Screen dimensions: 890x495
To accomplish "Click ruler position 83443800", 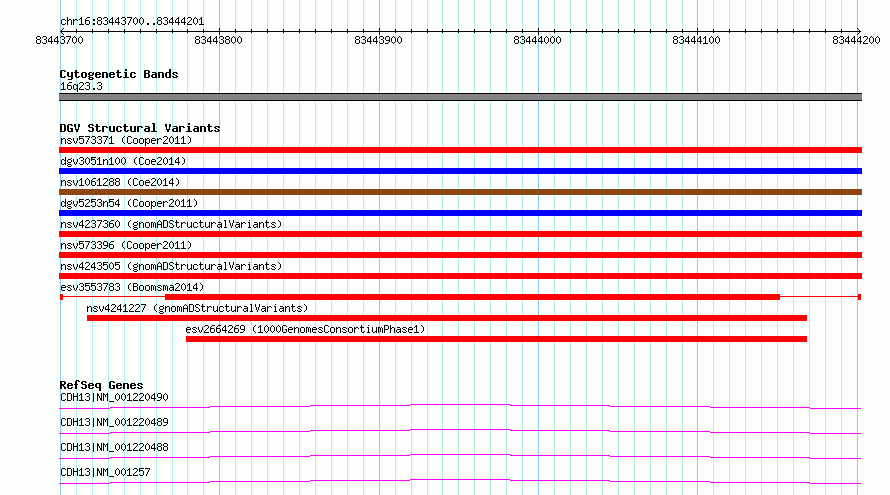I will 218,40.
